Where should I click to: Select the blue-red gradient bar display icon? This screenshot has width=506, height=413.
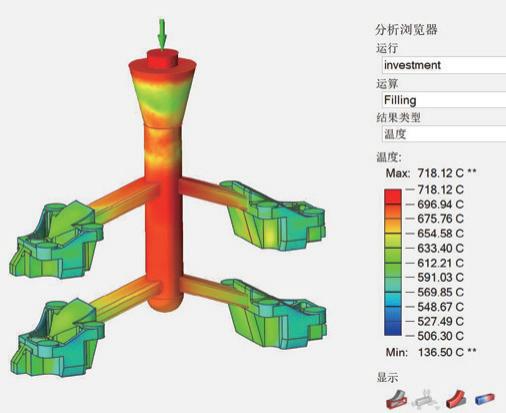click(485, 398)
